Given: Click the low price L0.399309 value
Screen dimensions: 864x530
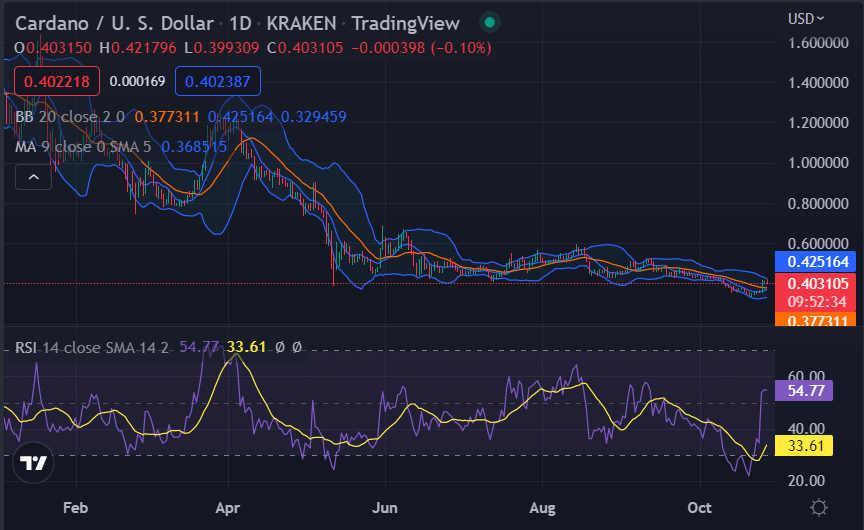Looking at the screenshot, I should click(x=222, y=48).
